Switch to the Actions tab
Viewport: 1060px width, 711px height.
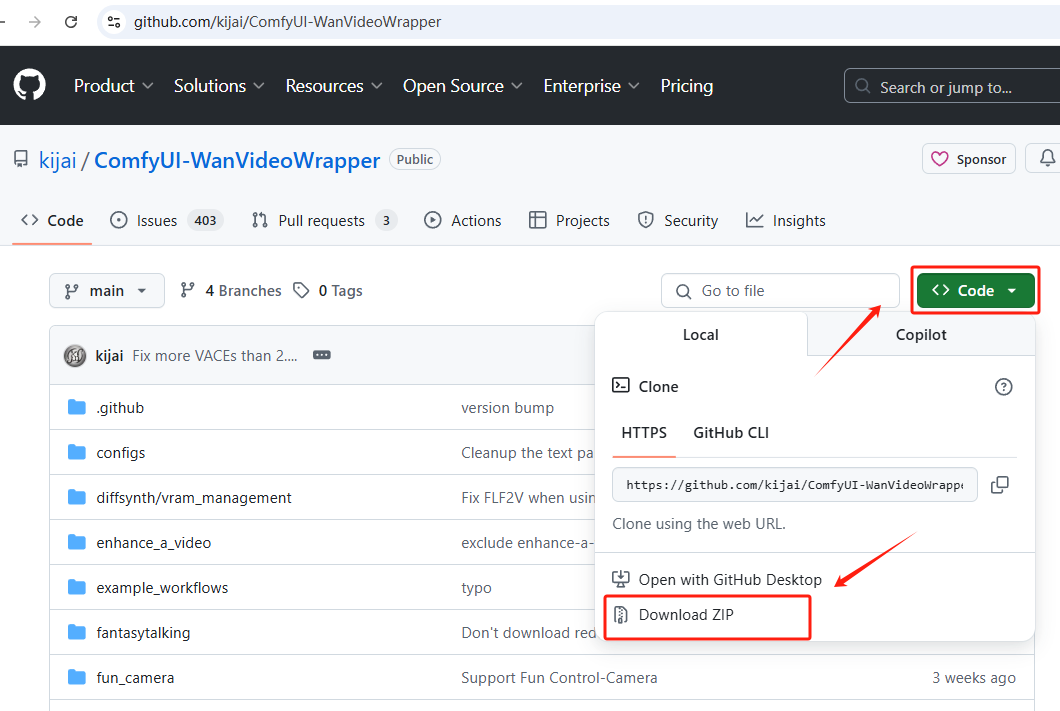(x=462, y=220)
